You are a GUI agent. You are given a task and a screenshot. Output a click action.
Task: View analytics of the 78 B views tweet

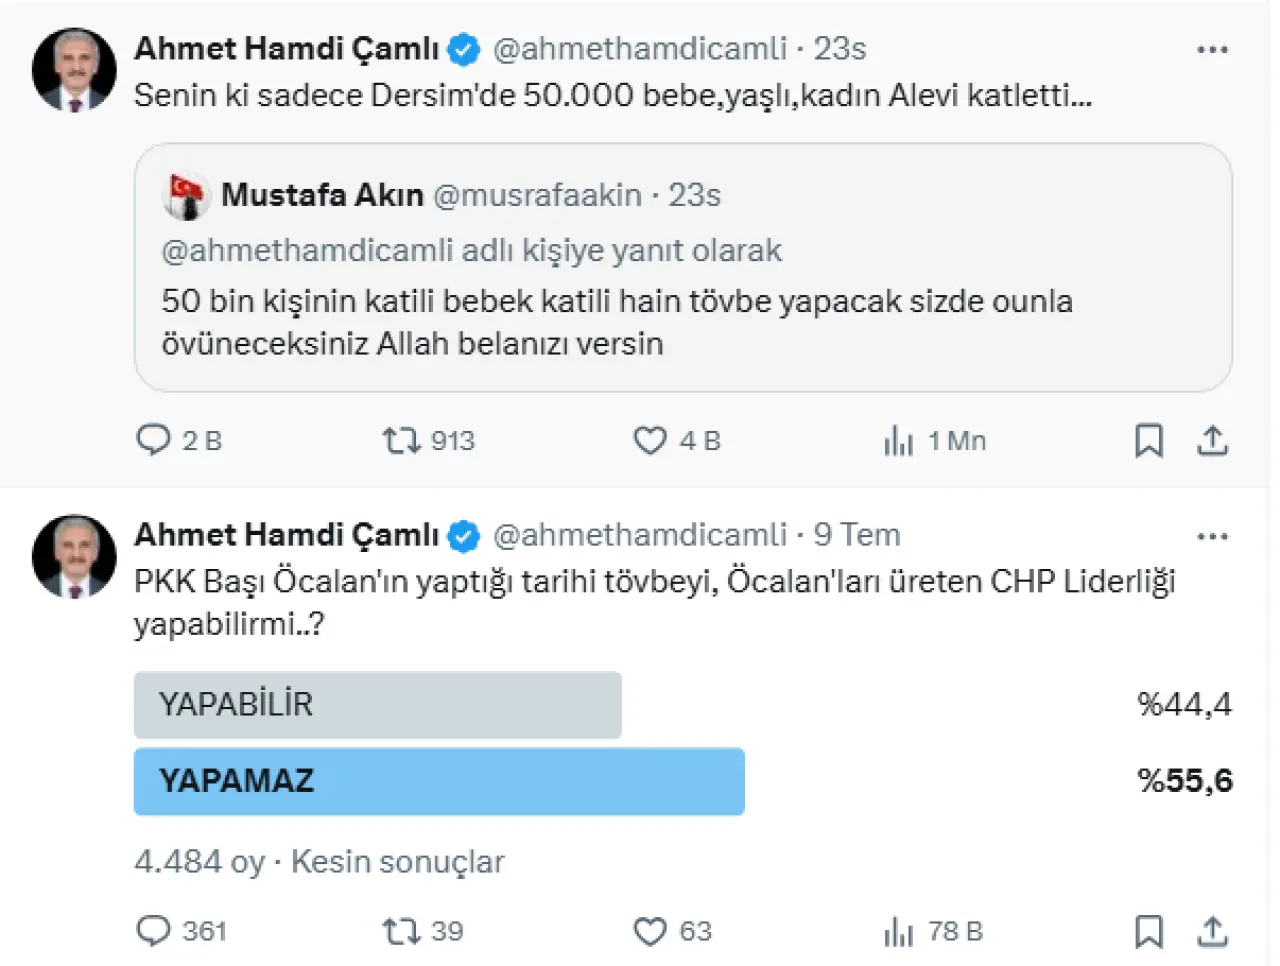click(x=899, y=931)
